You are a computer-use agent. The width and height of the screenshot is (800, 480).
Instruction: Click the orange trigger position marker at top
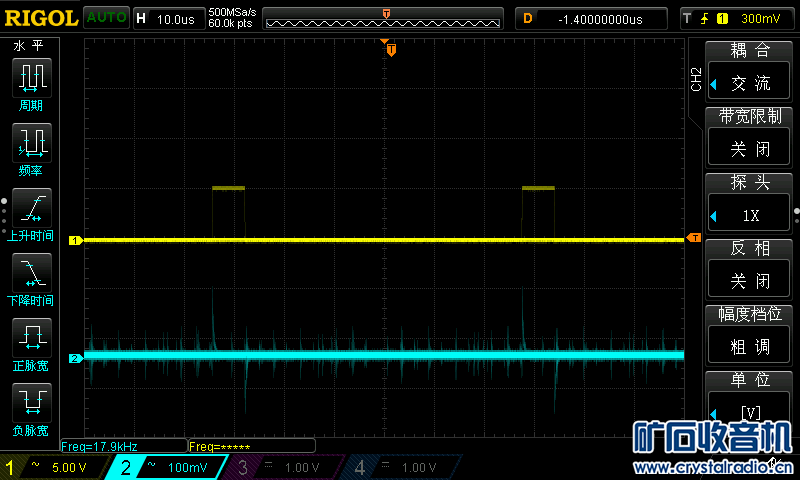[x=391, y=49]
